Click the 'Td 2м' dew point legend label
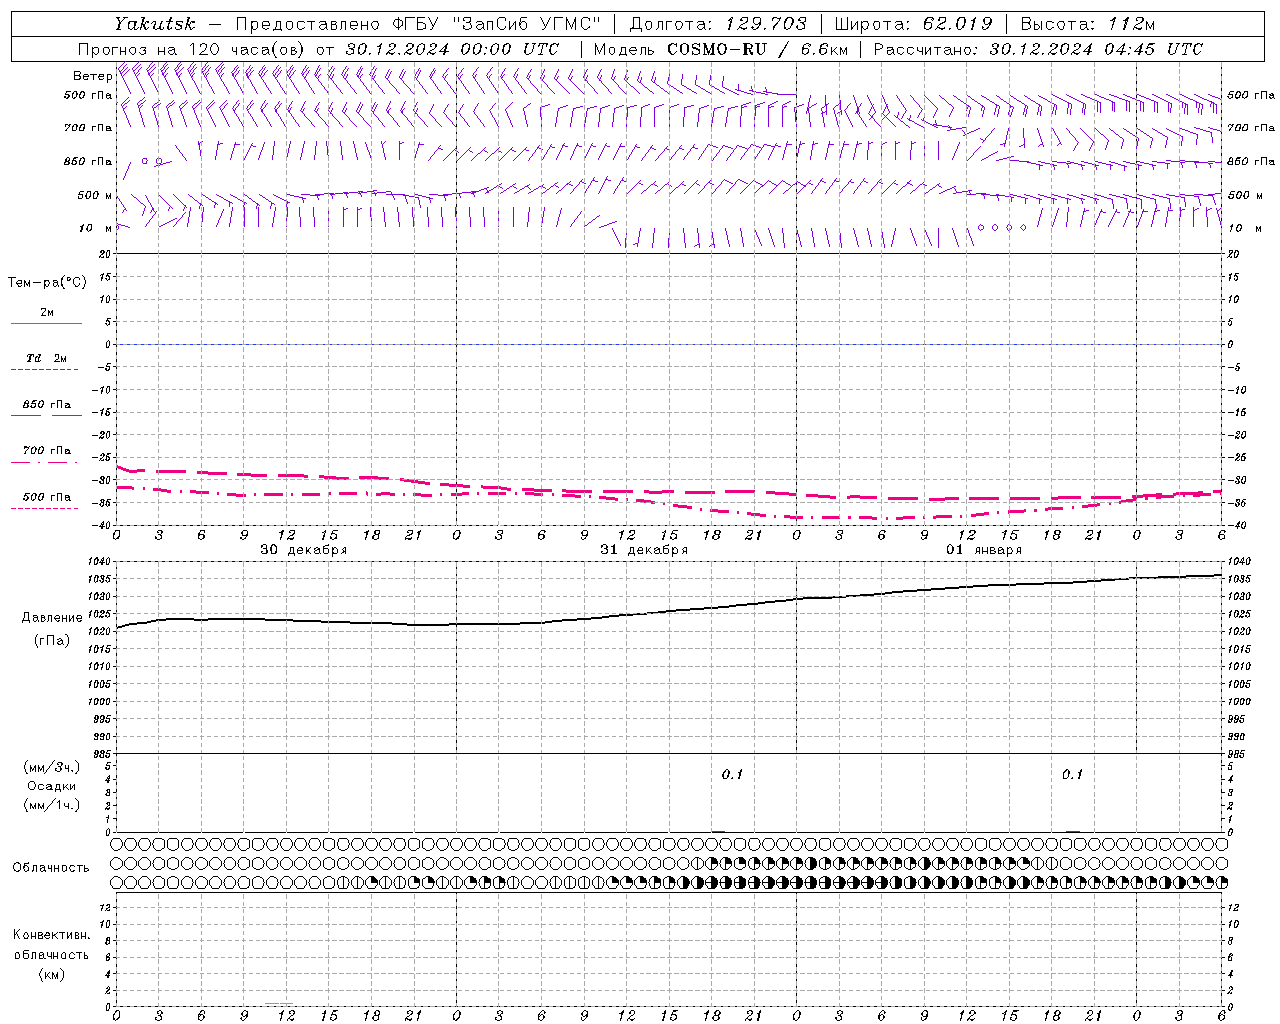 tap(47, 358)
